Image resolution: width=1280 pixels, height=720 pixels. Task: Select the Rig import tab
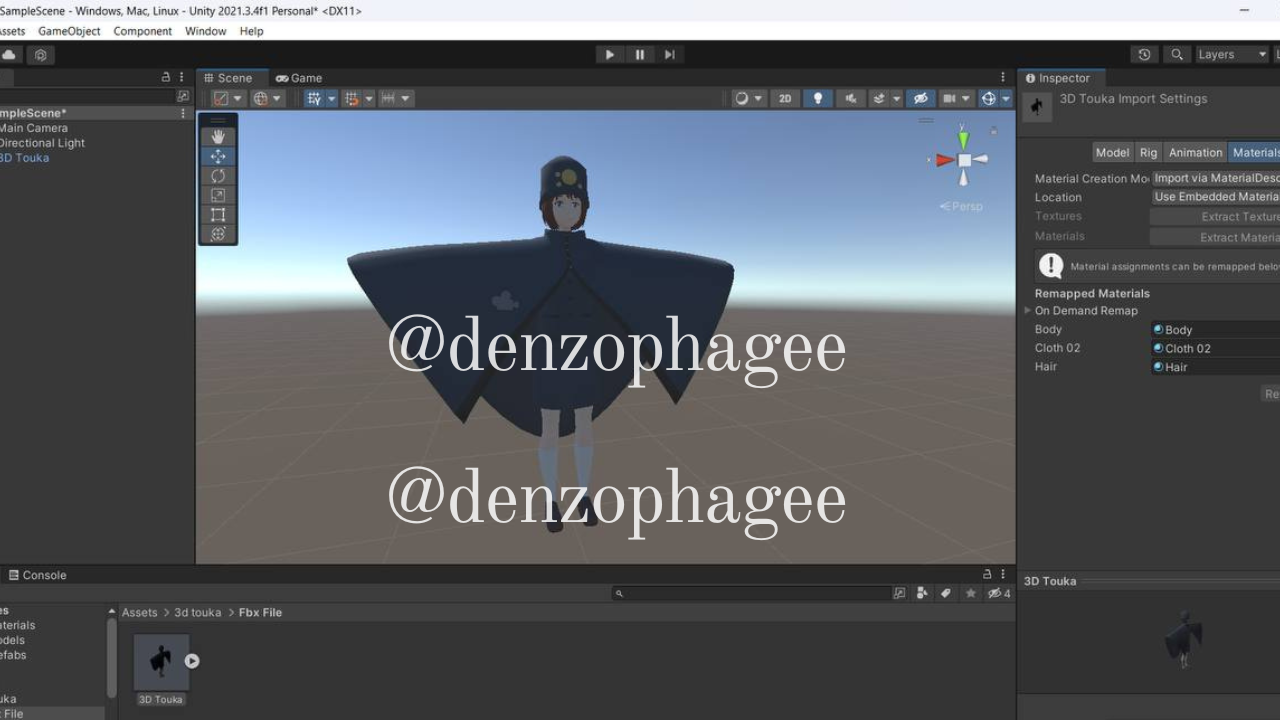[x=1148, y=152]
